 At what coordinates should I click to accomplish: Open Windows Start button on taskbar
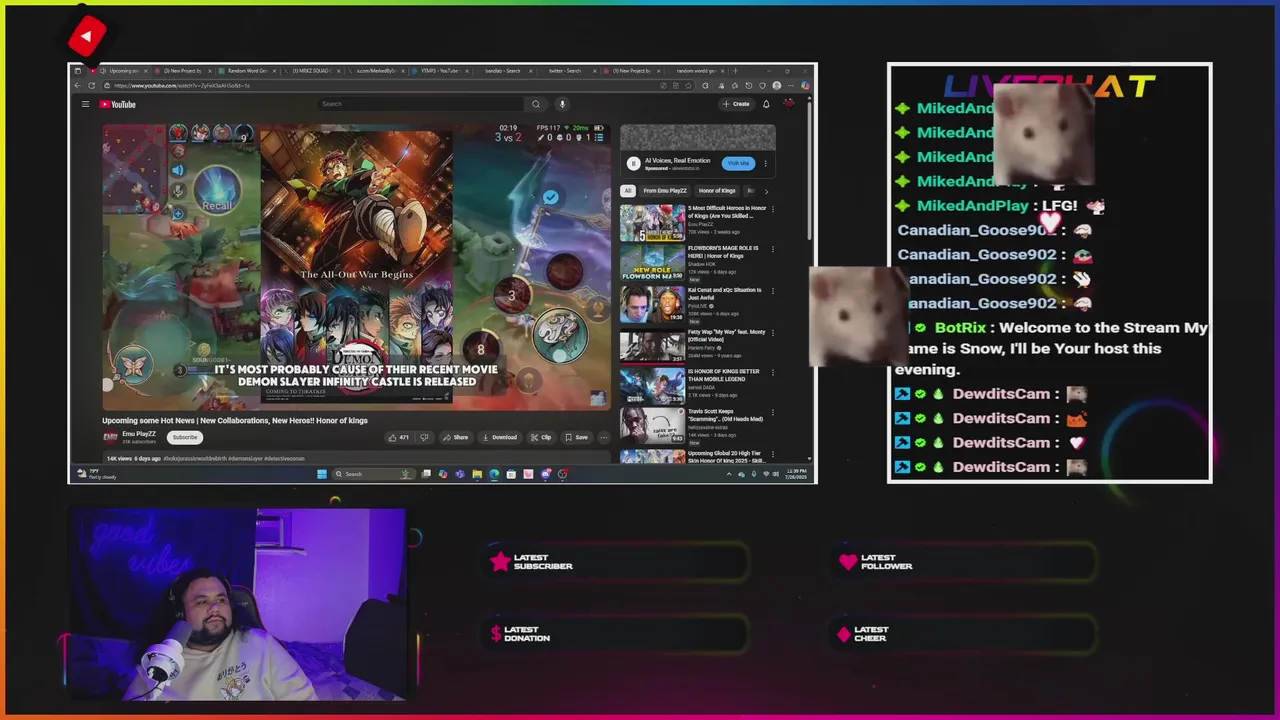tap(321, 474)
